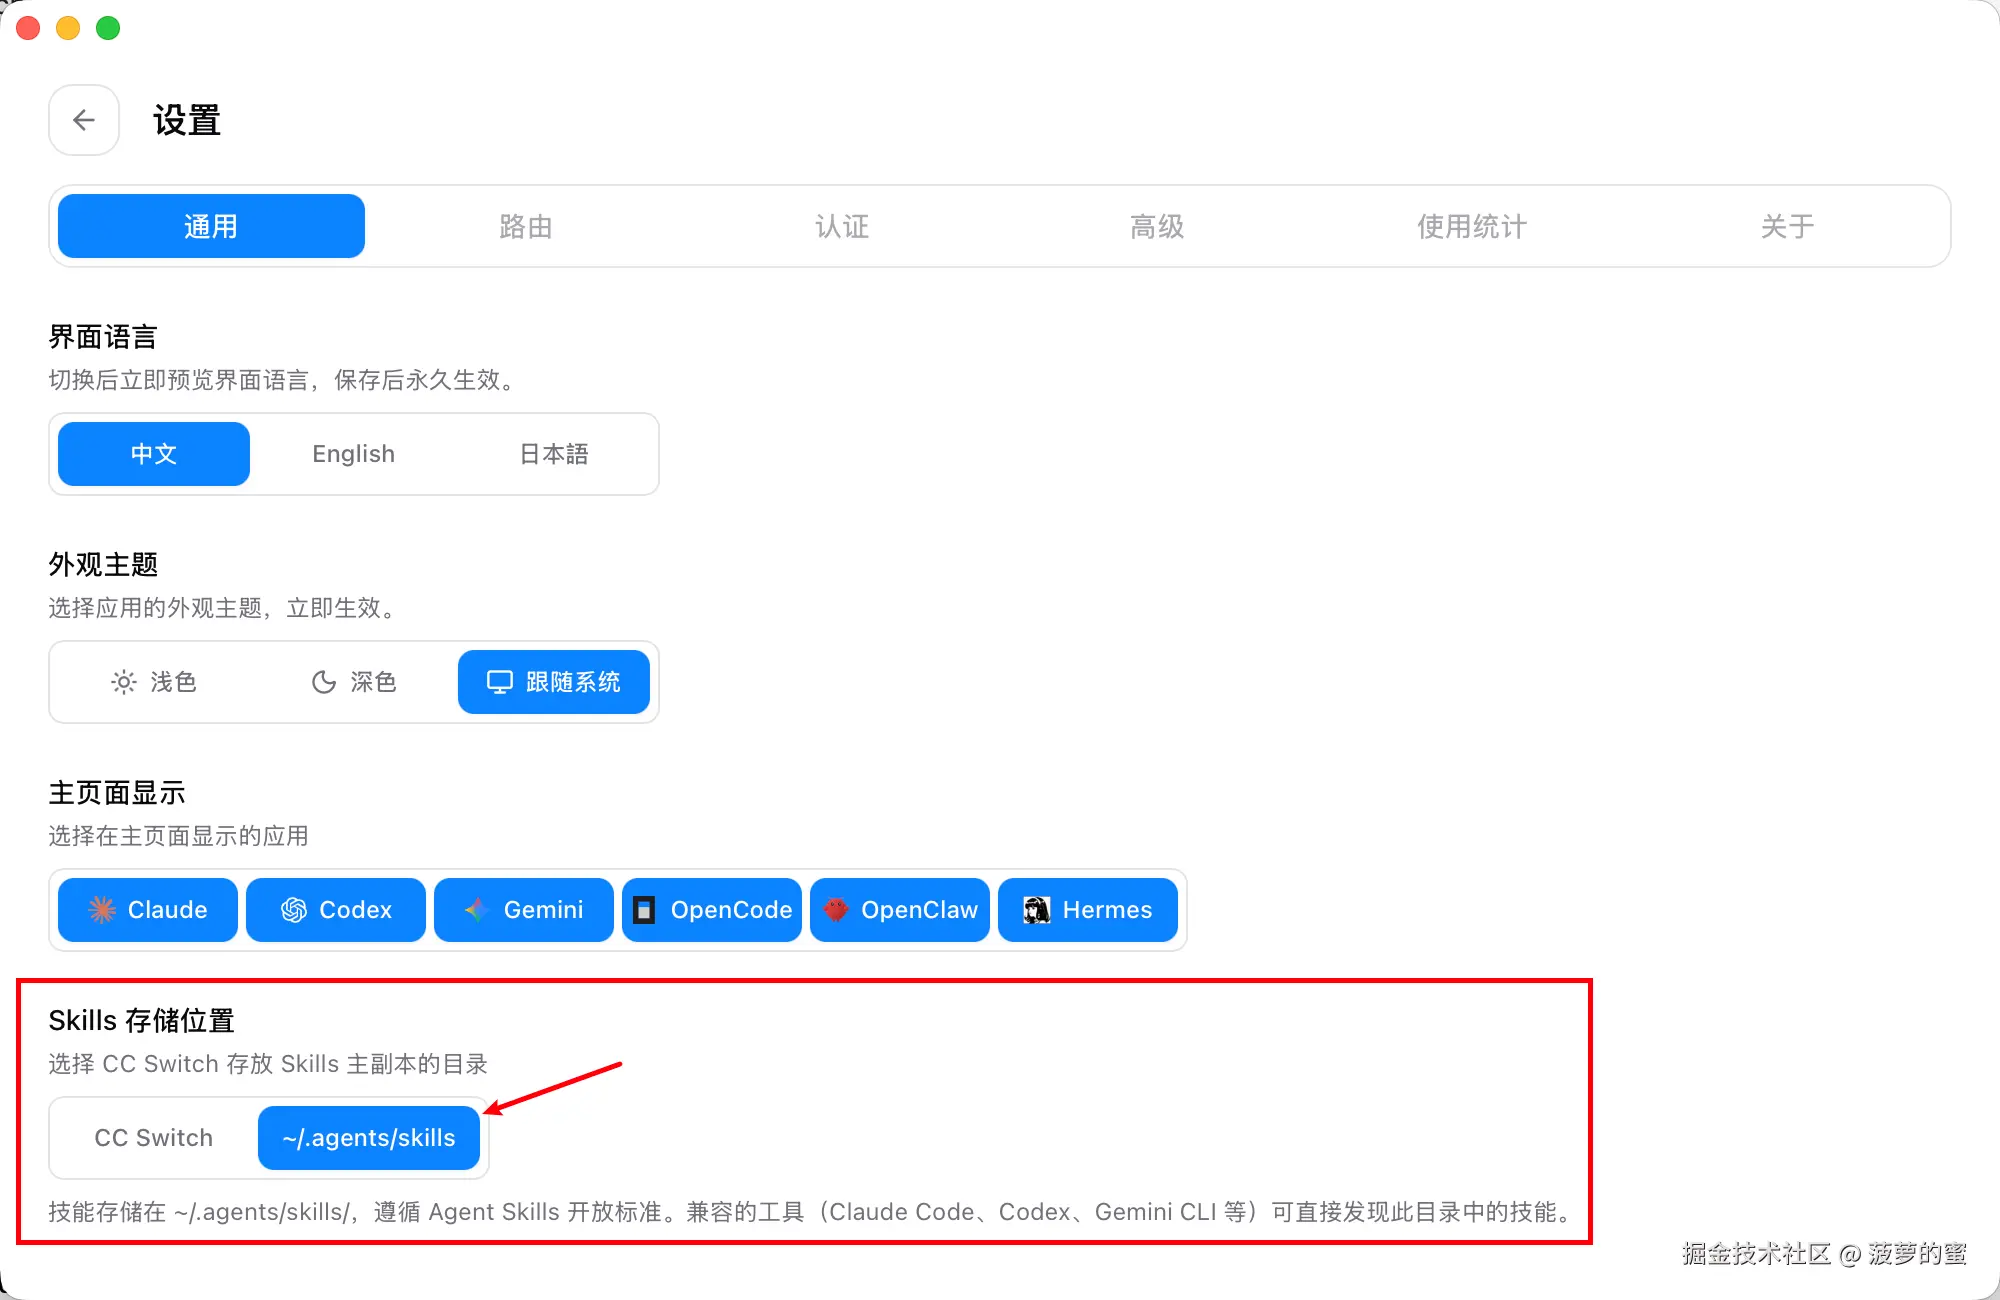Click the back arrow button
This screenshot has height=1300, width=2000.
[x=84, y=120]
